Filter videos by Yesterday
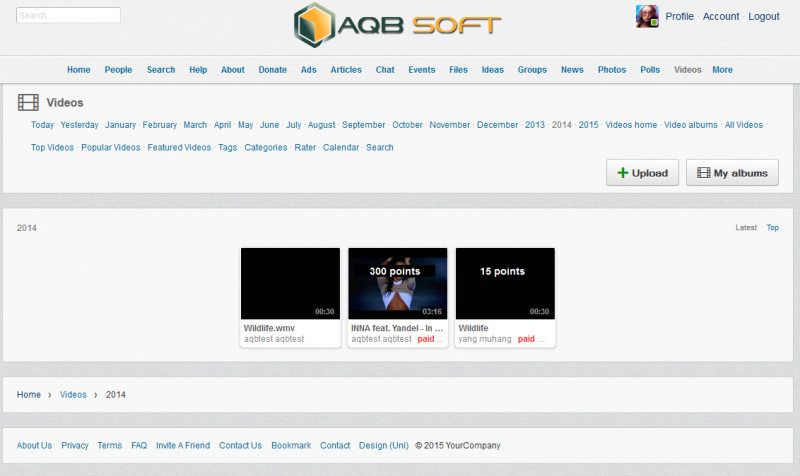Viewport: 800px width, 476px height. coord(79,125)
